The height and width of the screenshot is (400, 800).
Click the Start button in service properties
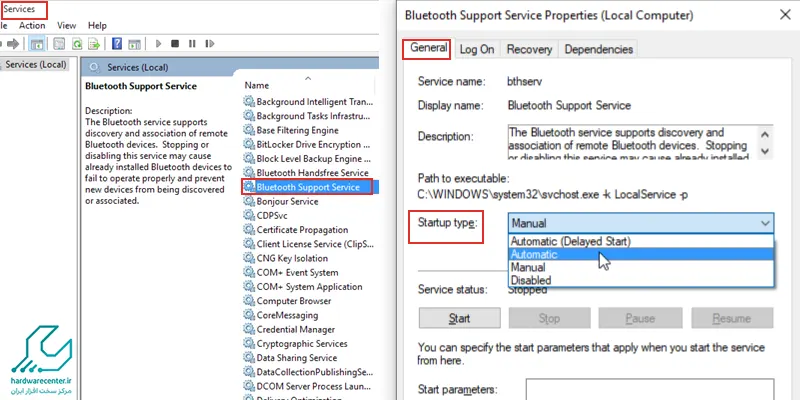tap(459, 318)
